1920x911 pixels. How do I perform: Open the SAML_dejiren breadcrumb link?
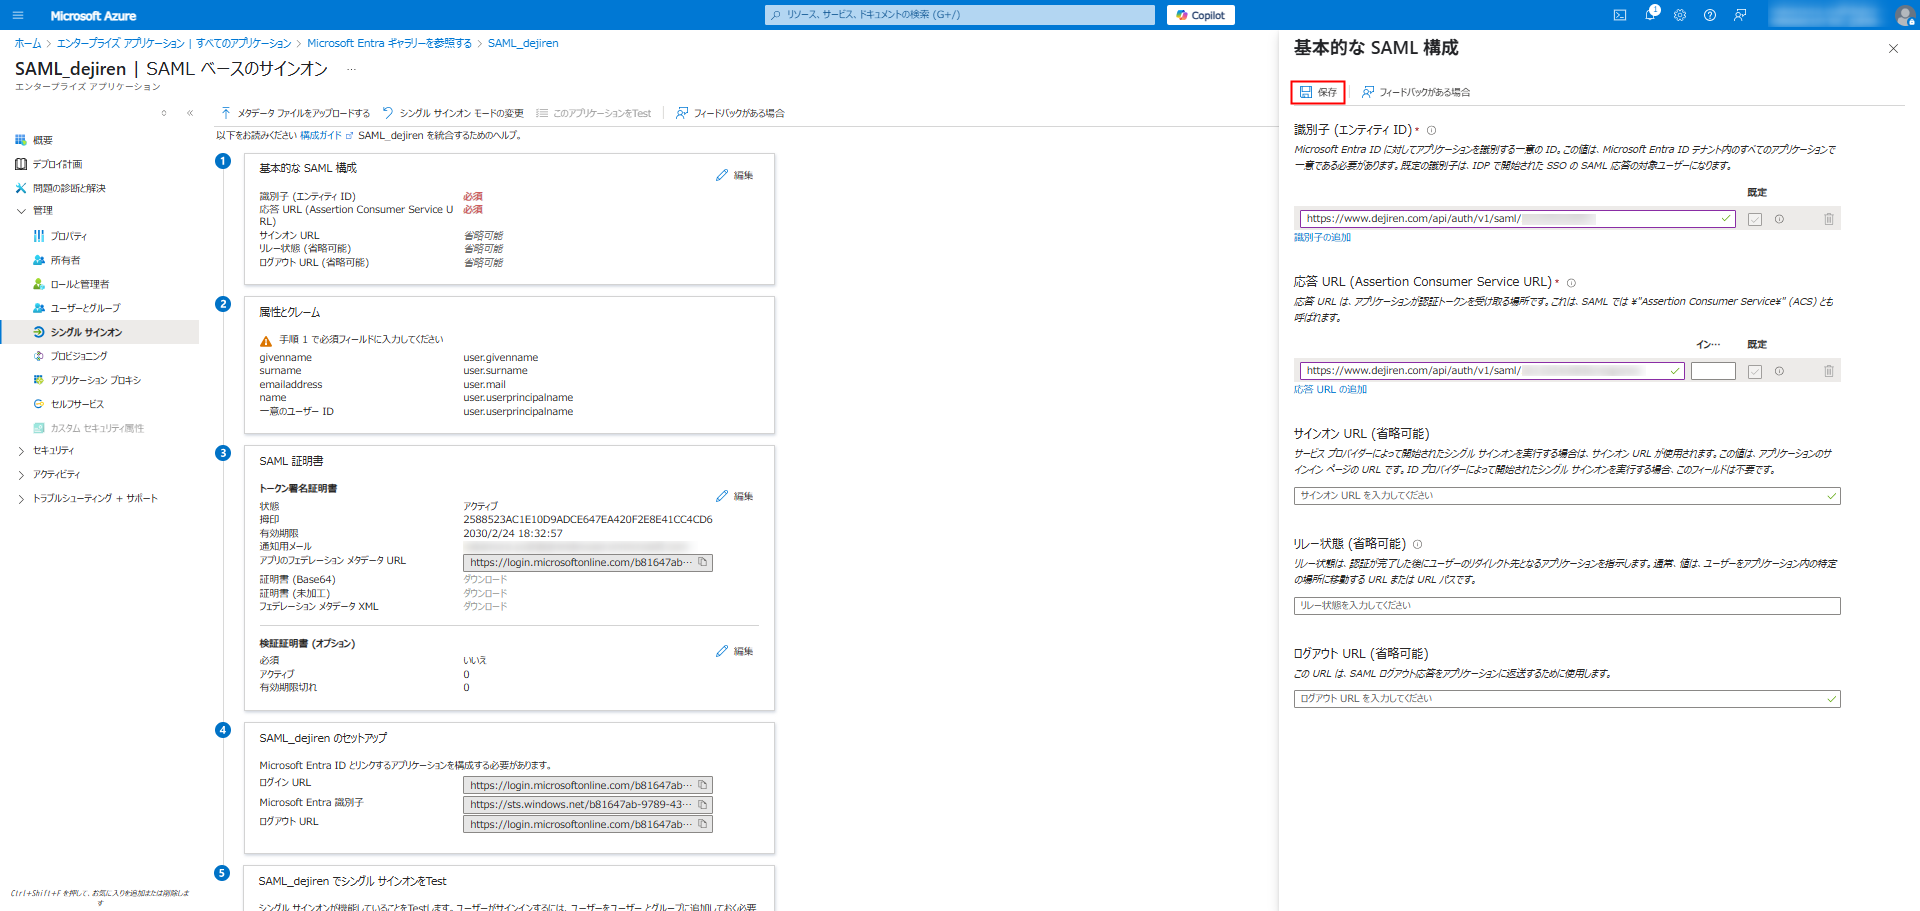click(523, 43)
